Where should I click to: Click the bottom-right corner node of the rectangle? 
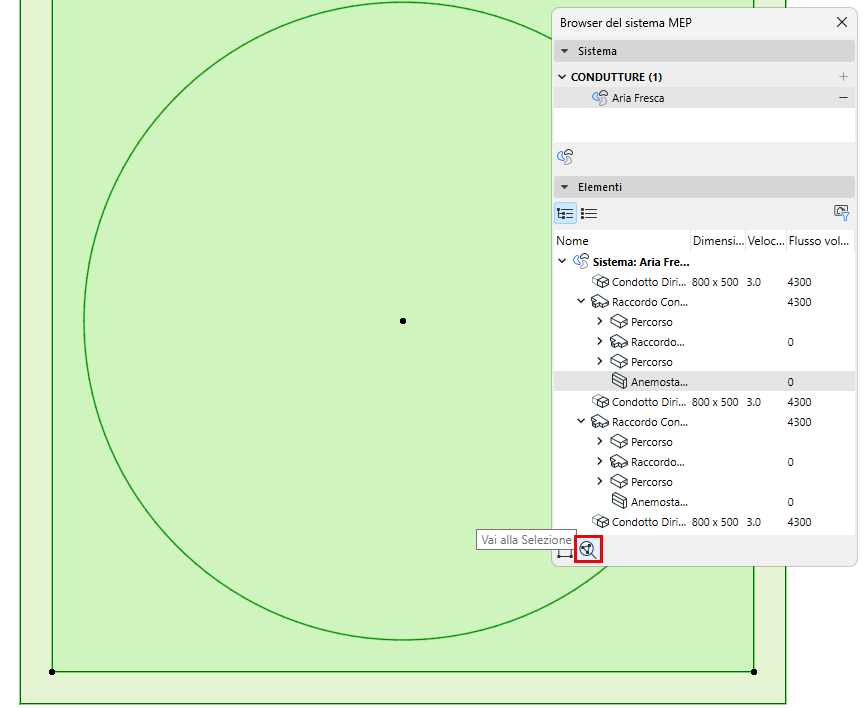click(x=754, y=672)
